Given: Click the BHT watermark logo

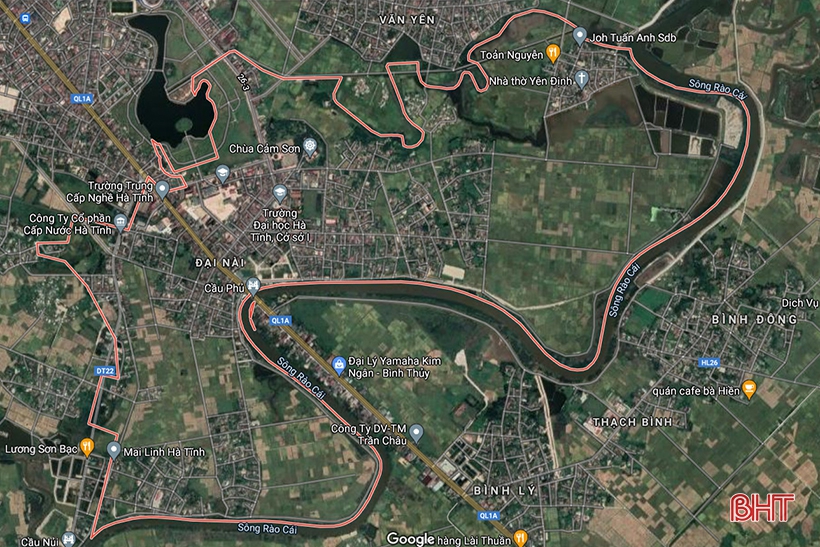Looking at the screenshot, I should coord(761,507).
